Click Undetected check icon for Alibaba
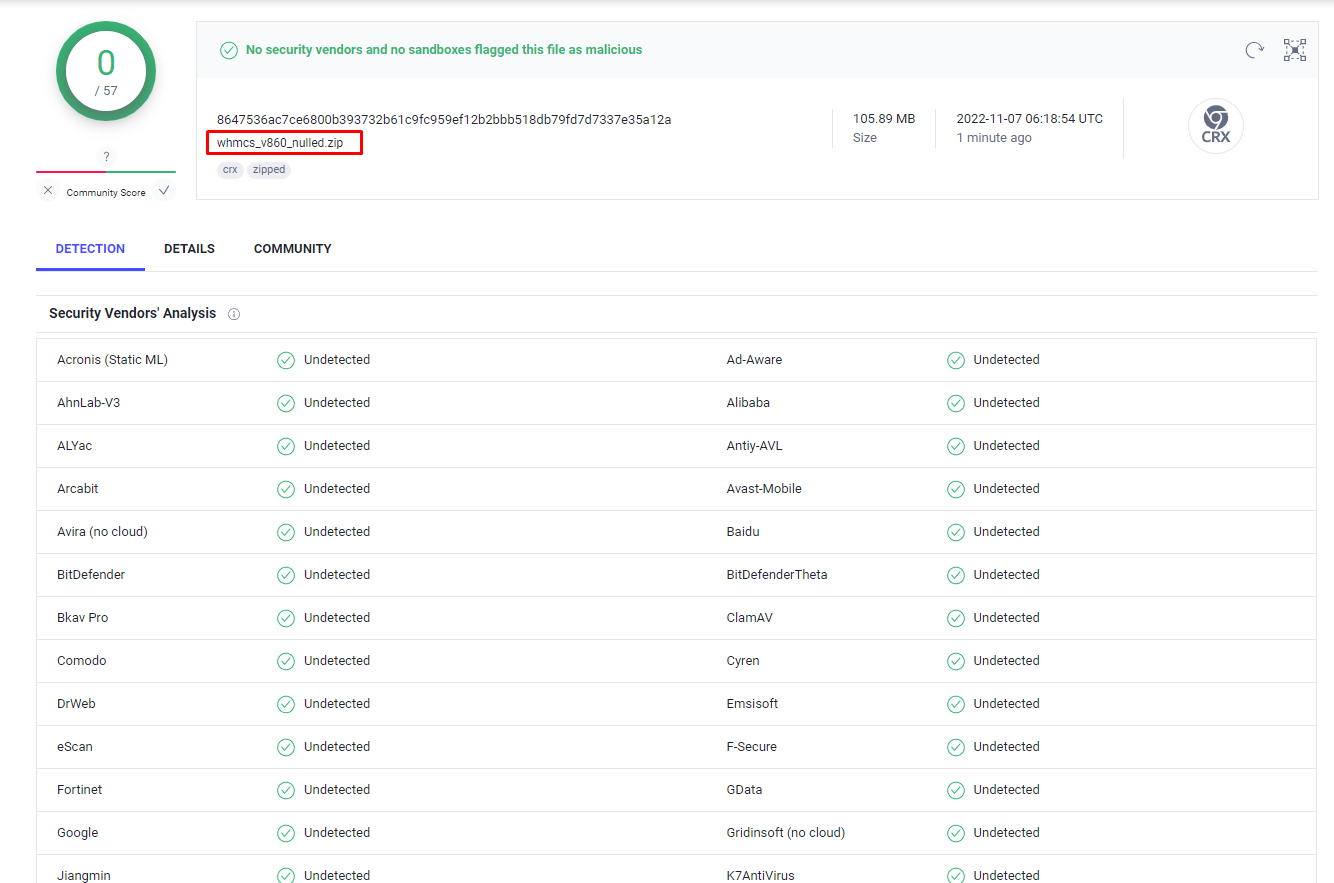The height and width of the screenshot is (883, 1334). [956, 403]
